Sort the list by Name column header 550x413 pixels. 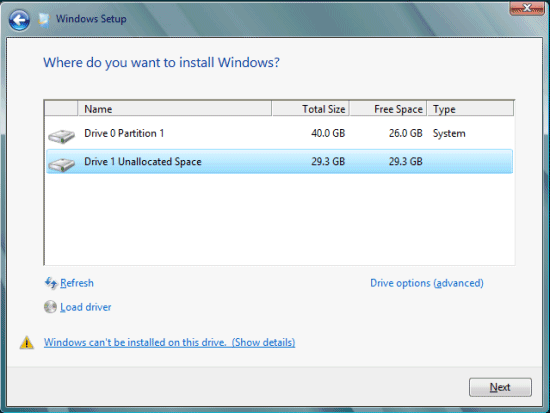coord(174,109)
